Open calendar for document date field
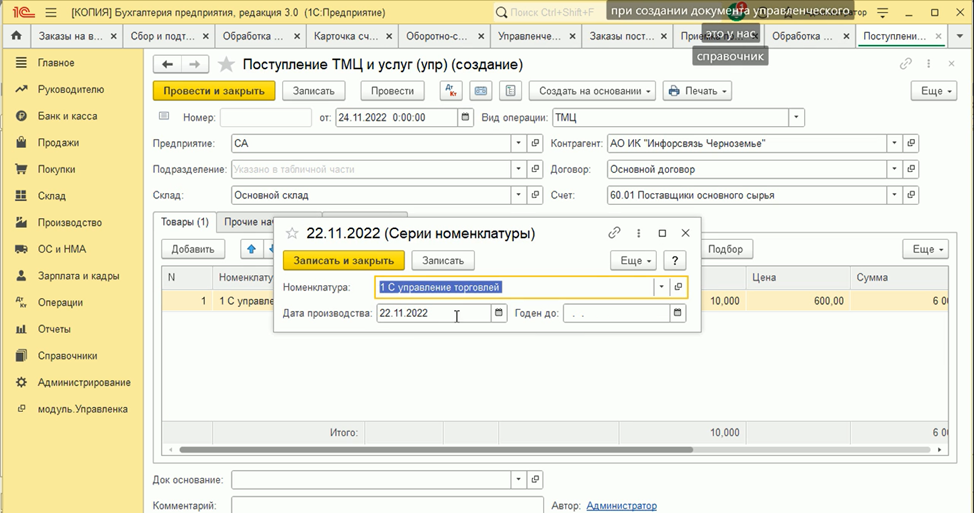The width and height of the screenshot is (974, 513). [x=465, y=117]
